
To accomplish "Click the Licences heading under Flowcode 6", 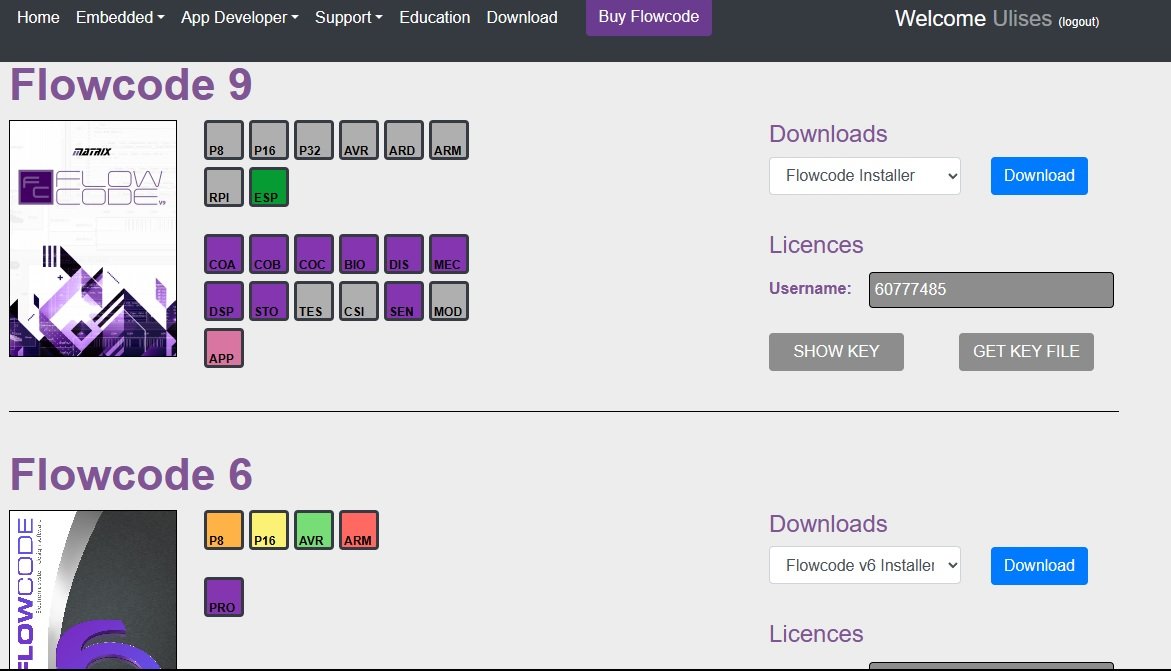I will click(x=816, y=634).
